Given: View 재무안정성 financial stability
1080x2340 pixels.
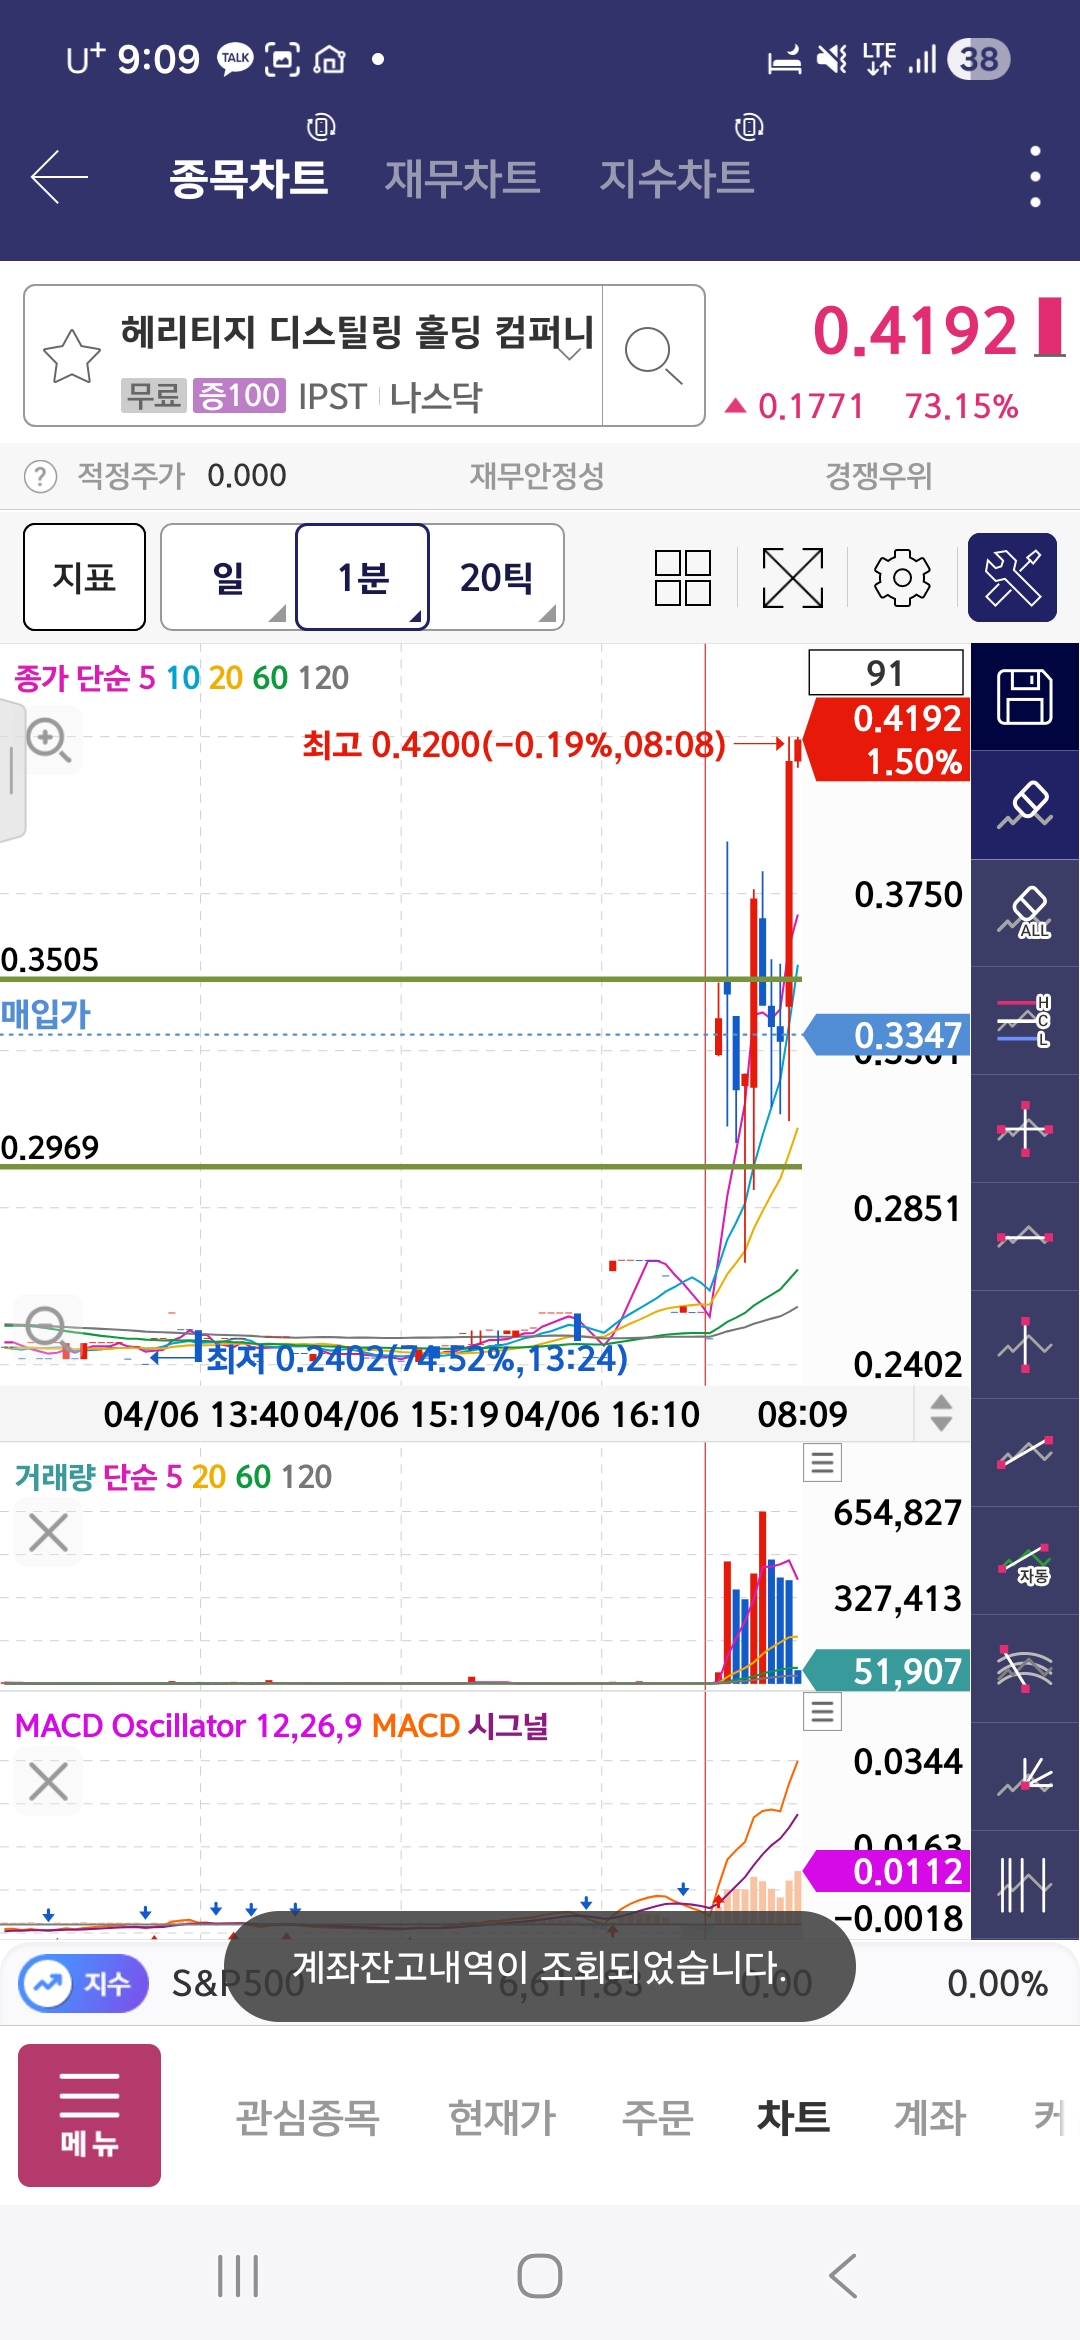Looking at the screenshot, I should pyautogui.click(x=537, y=476).
